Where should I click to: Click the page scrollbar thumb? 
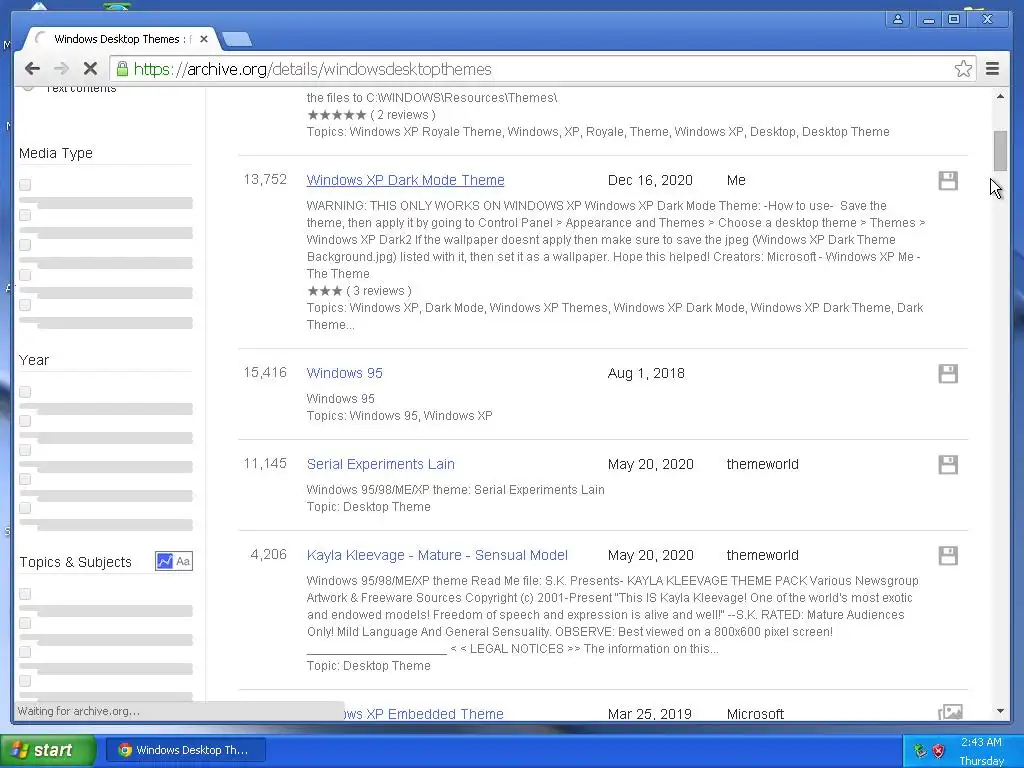click(x=1000, y=150)
